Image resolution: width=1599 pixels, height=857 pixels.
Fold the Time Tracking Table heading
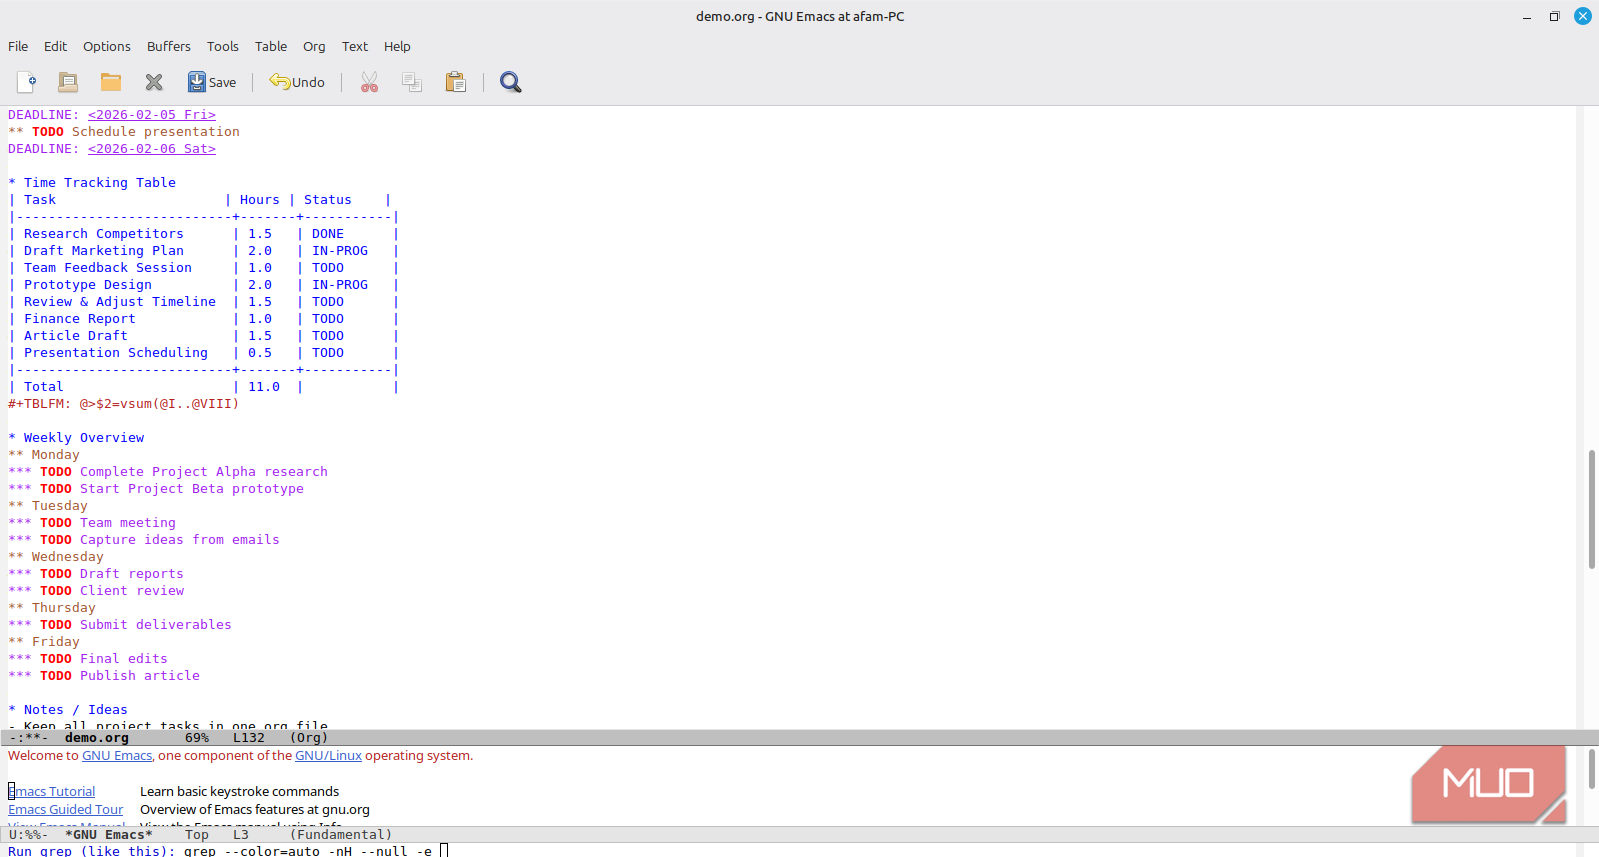click(x=99, y=183)
